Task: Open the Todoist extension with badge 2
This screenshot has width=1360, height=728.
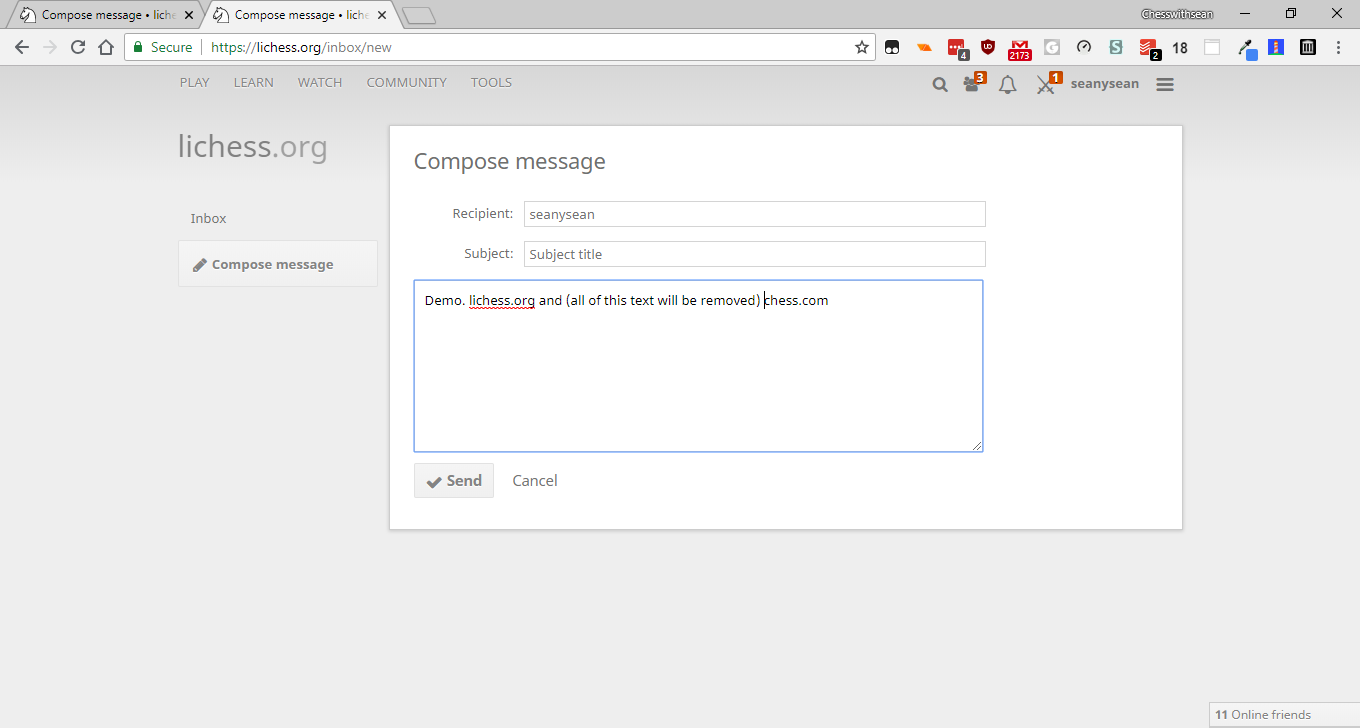Action: (1149, 48)
